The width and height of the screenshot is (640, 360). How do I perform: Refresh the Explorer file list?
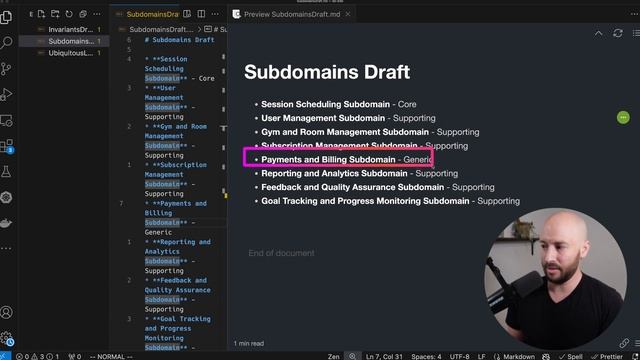click(69, 14)
